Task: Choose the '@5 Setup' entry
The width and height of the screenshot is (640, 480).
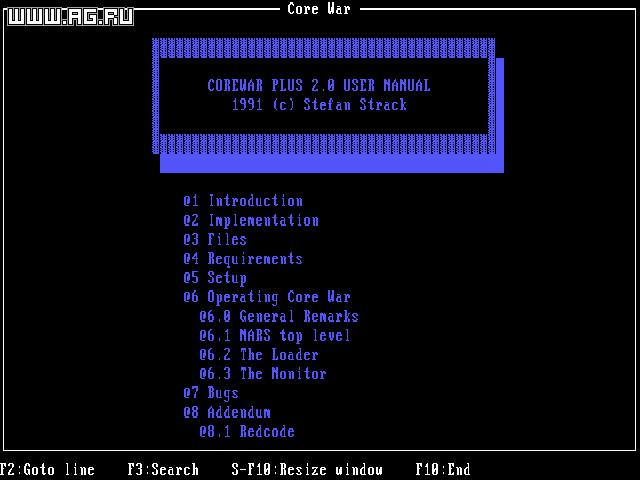Action: pyautogui.click(x=215, y=278)
